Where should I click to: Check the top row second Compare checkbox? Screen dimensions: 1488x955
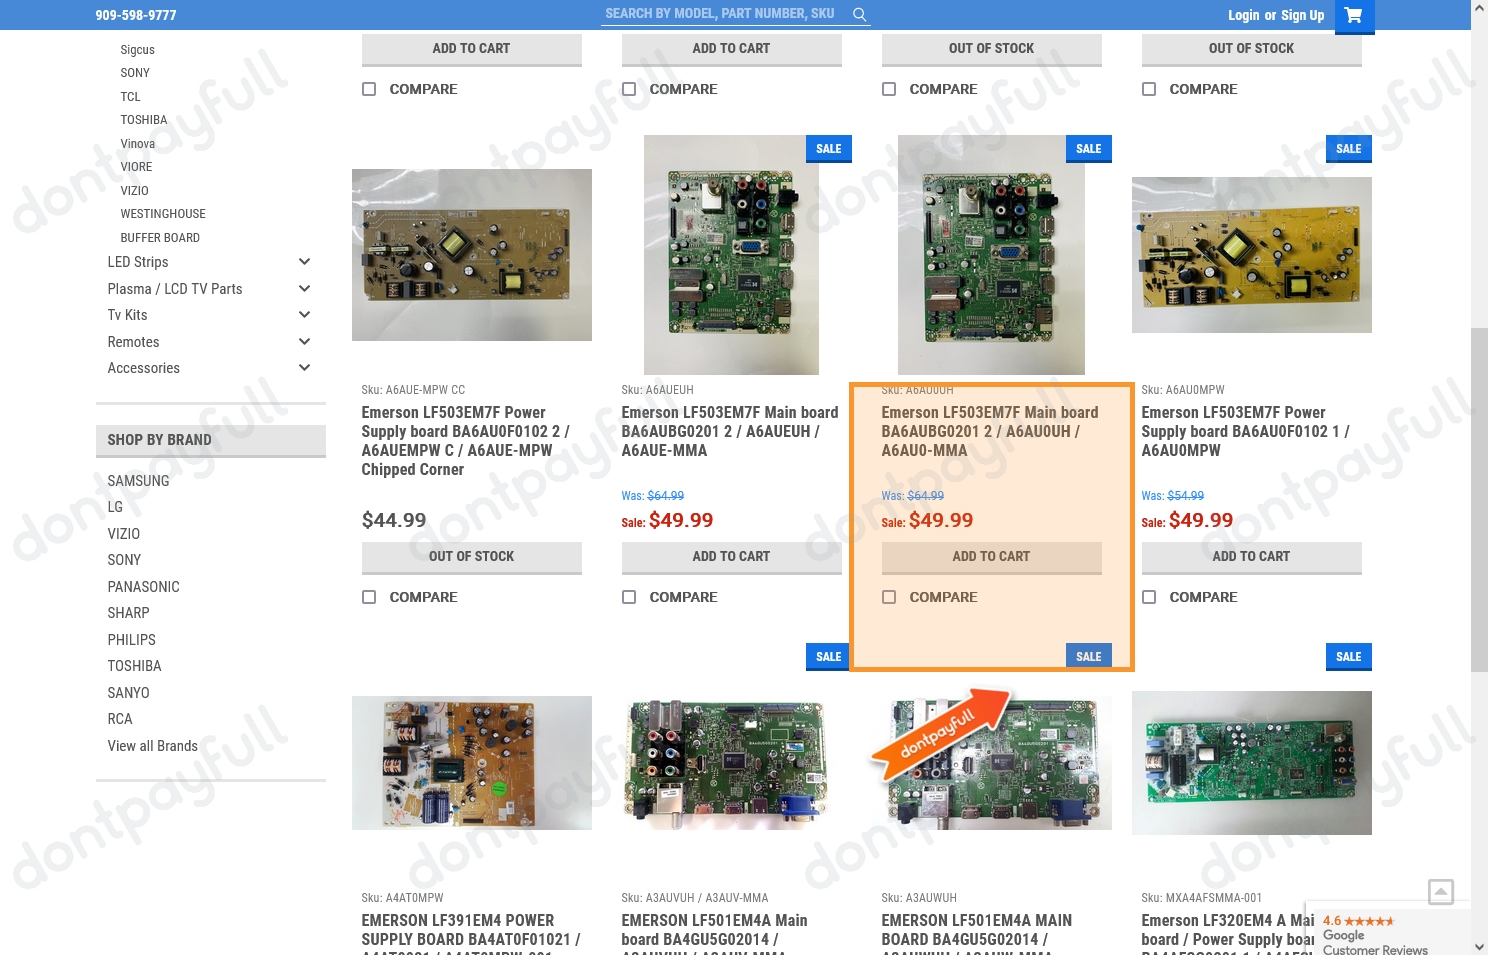pyautogui.click(x=629, y=89)
